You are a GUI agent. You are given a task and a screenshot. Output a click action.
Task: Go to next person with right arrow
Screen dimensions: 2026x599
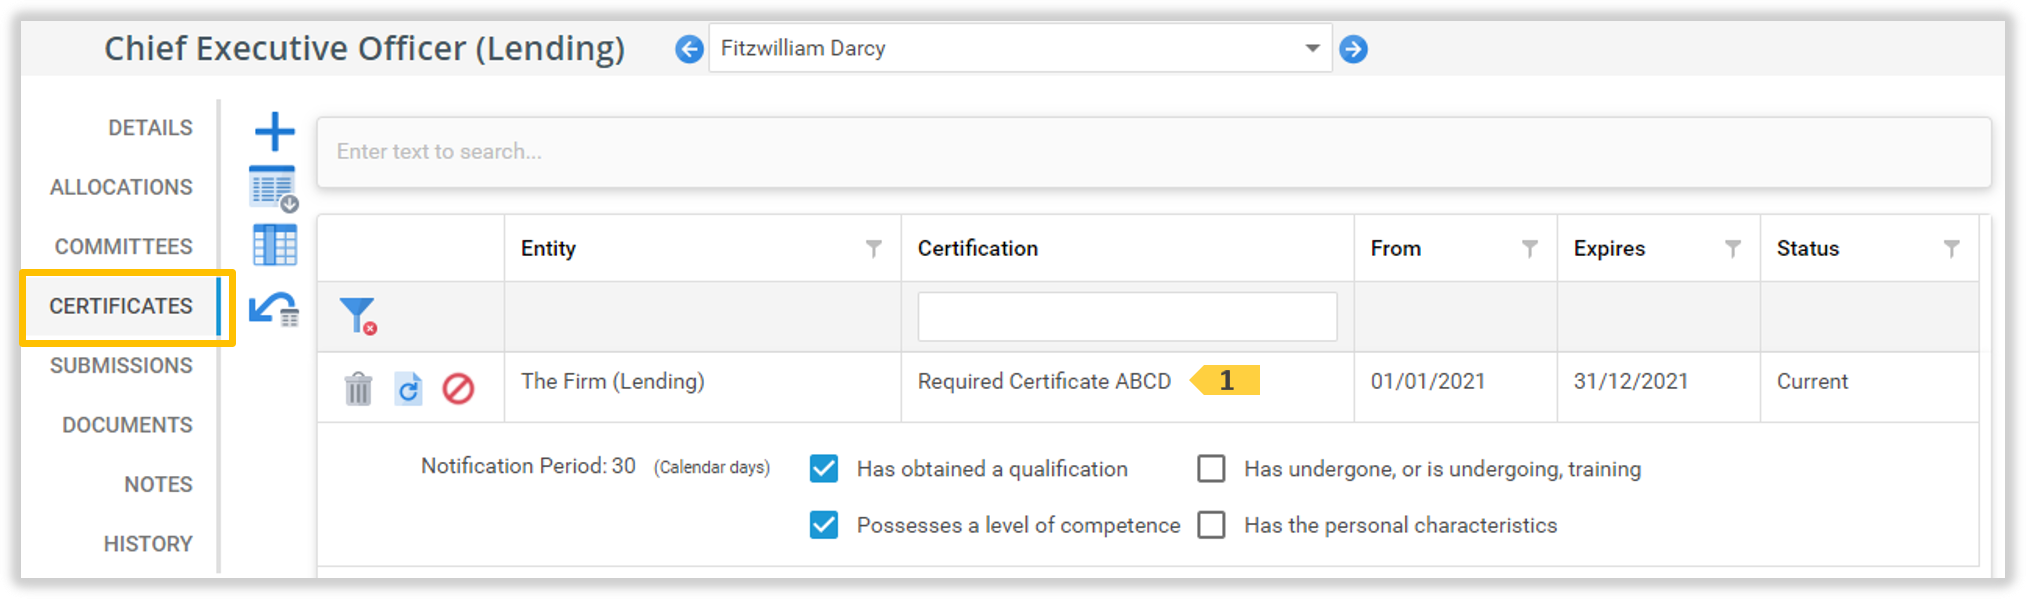[1353, 49]
